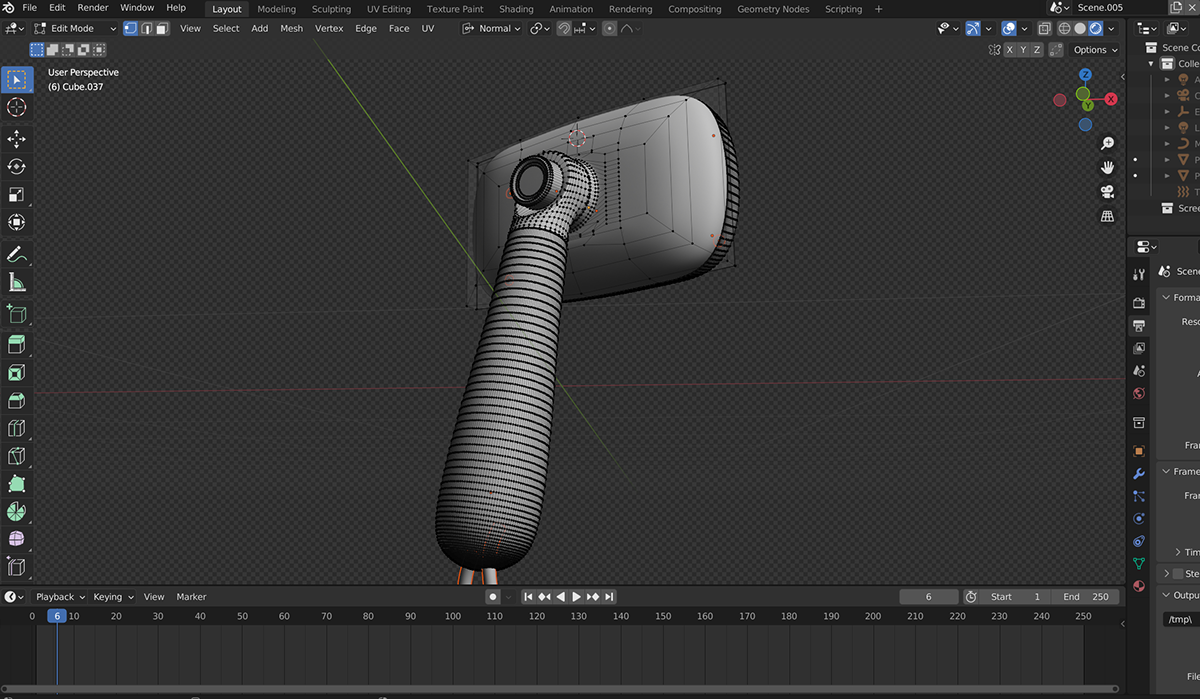Open the Mesh menu
The height and width of the screenshot is (699, 1200).
tap(291, 28)
